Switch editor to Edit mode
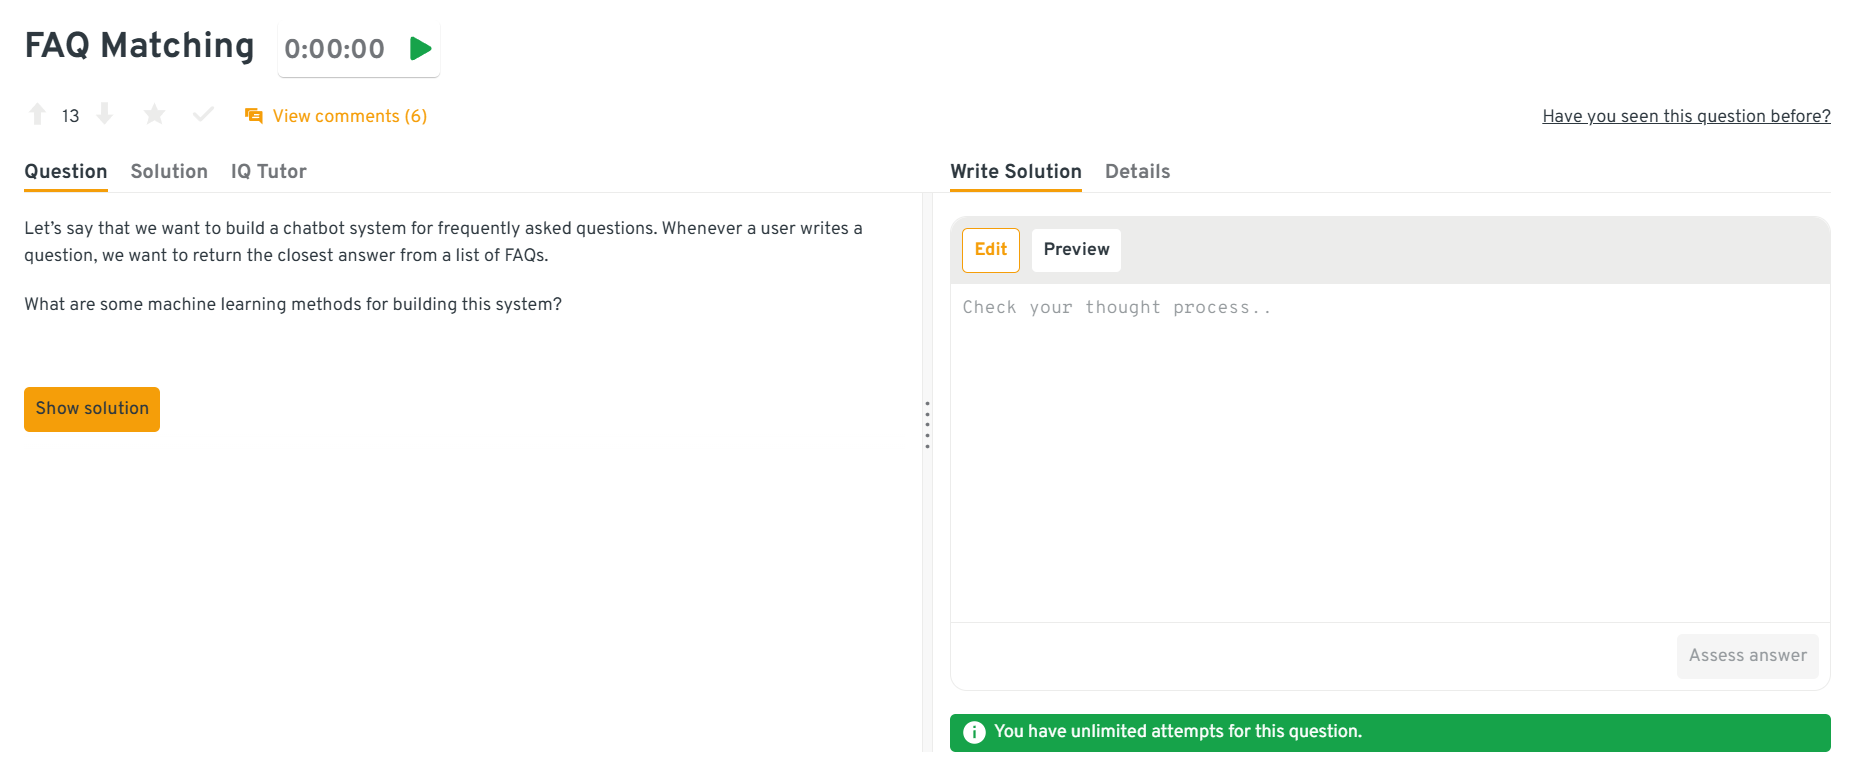Screen dimensions: 1858x771 [x=990, y=250]
